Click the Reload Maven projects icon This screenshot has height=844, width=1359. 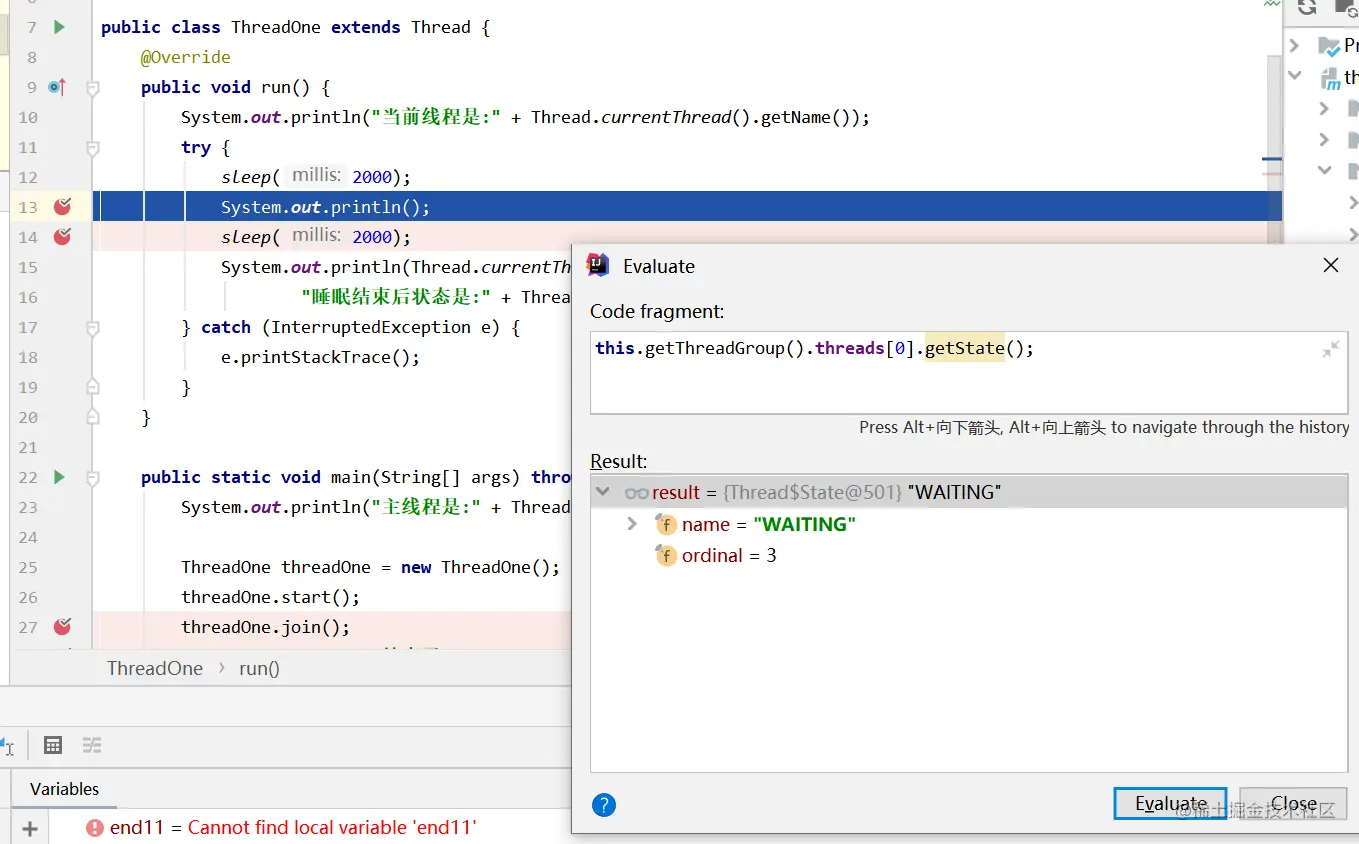pyautogui.click(x=1307, y=8)
